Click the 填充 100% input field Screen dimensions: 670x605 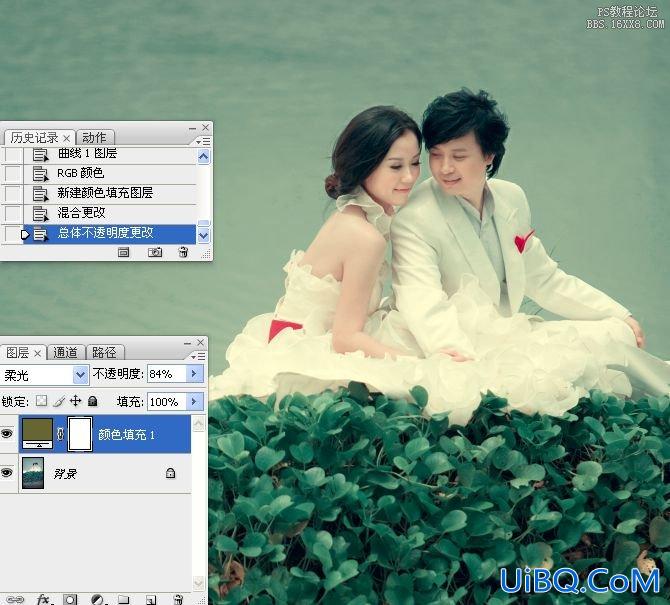(x=167, y=402)
